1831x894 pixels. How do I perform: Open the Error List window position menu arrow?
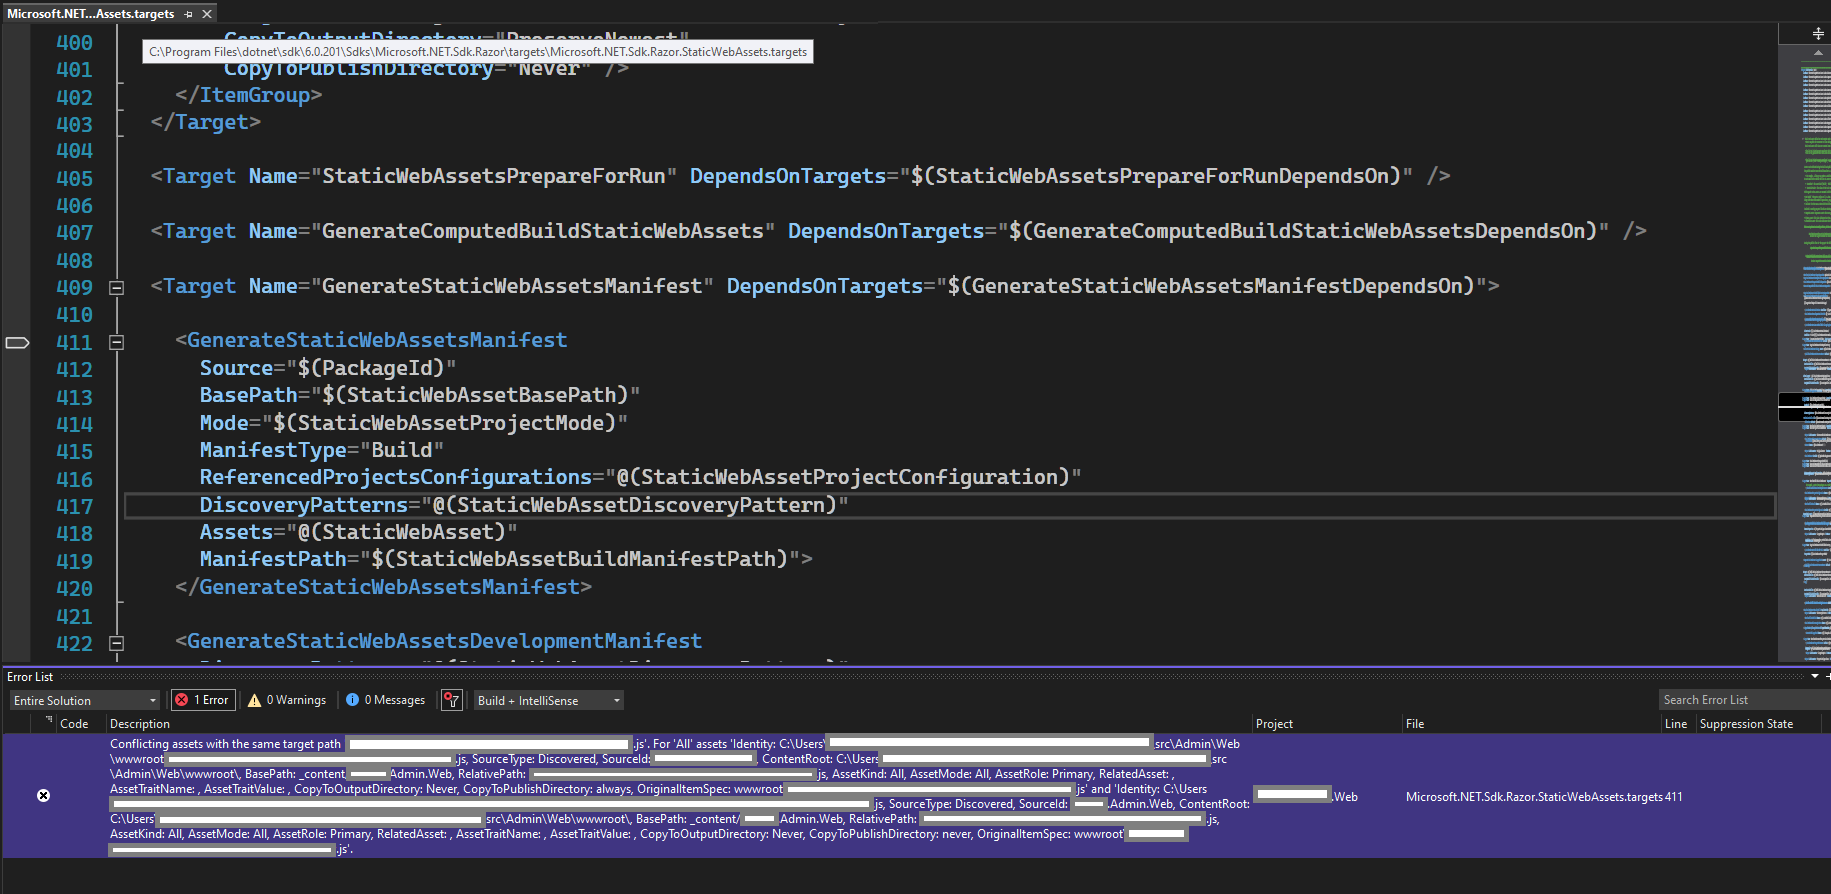tap(1815, 677)
